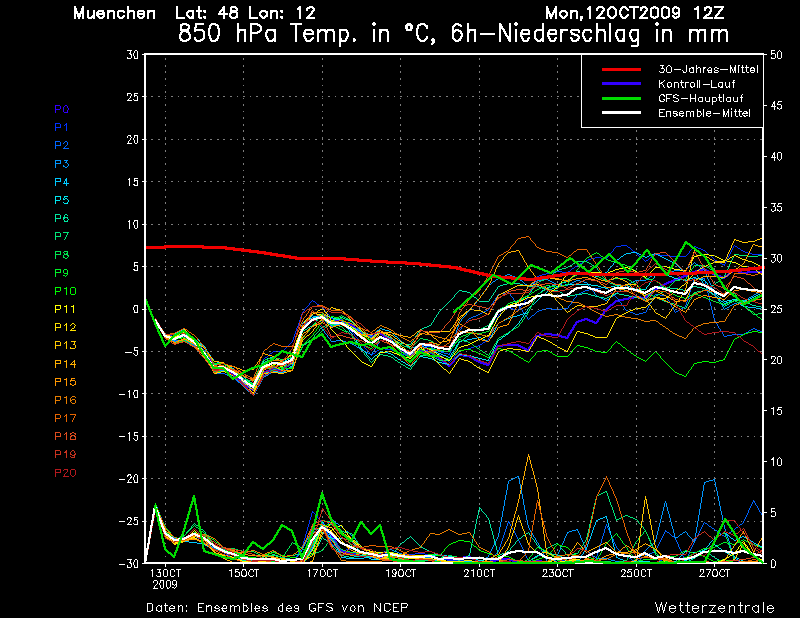Click the P16 member label
This screenshot has width=800, height=618.
pos(65,400)
